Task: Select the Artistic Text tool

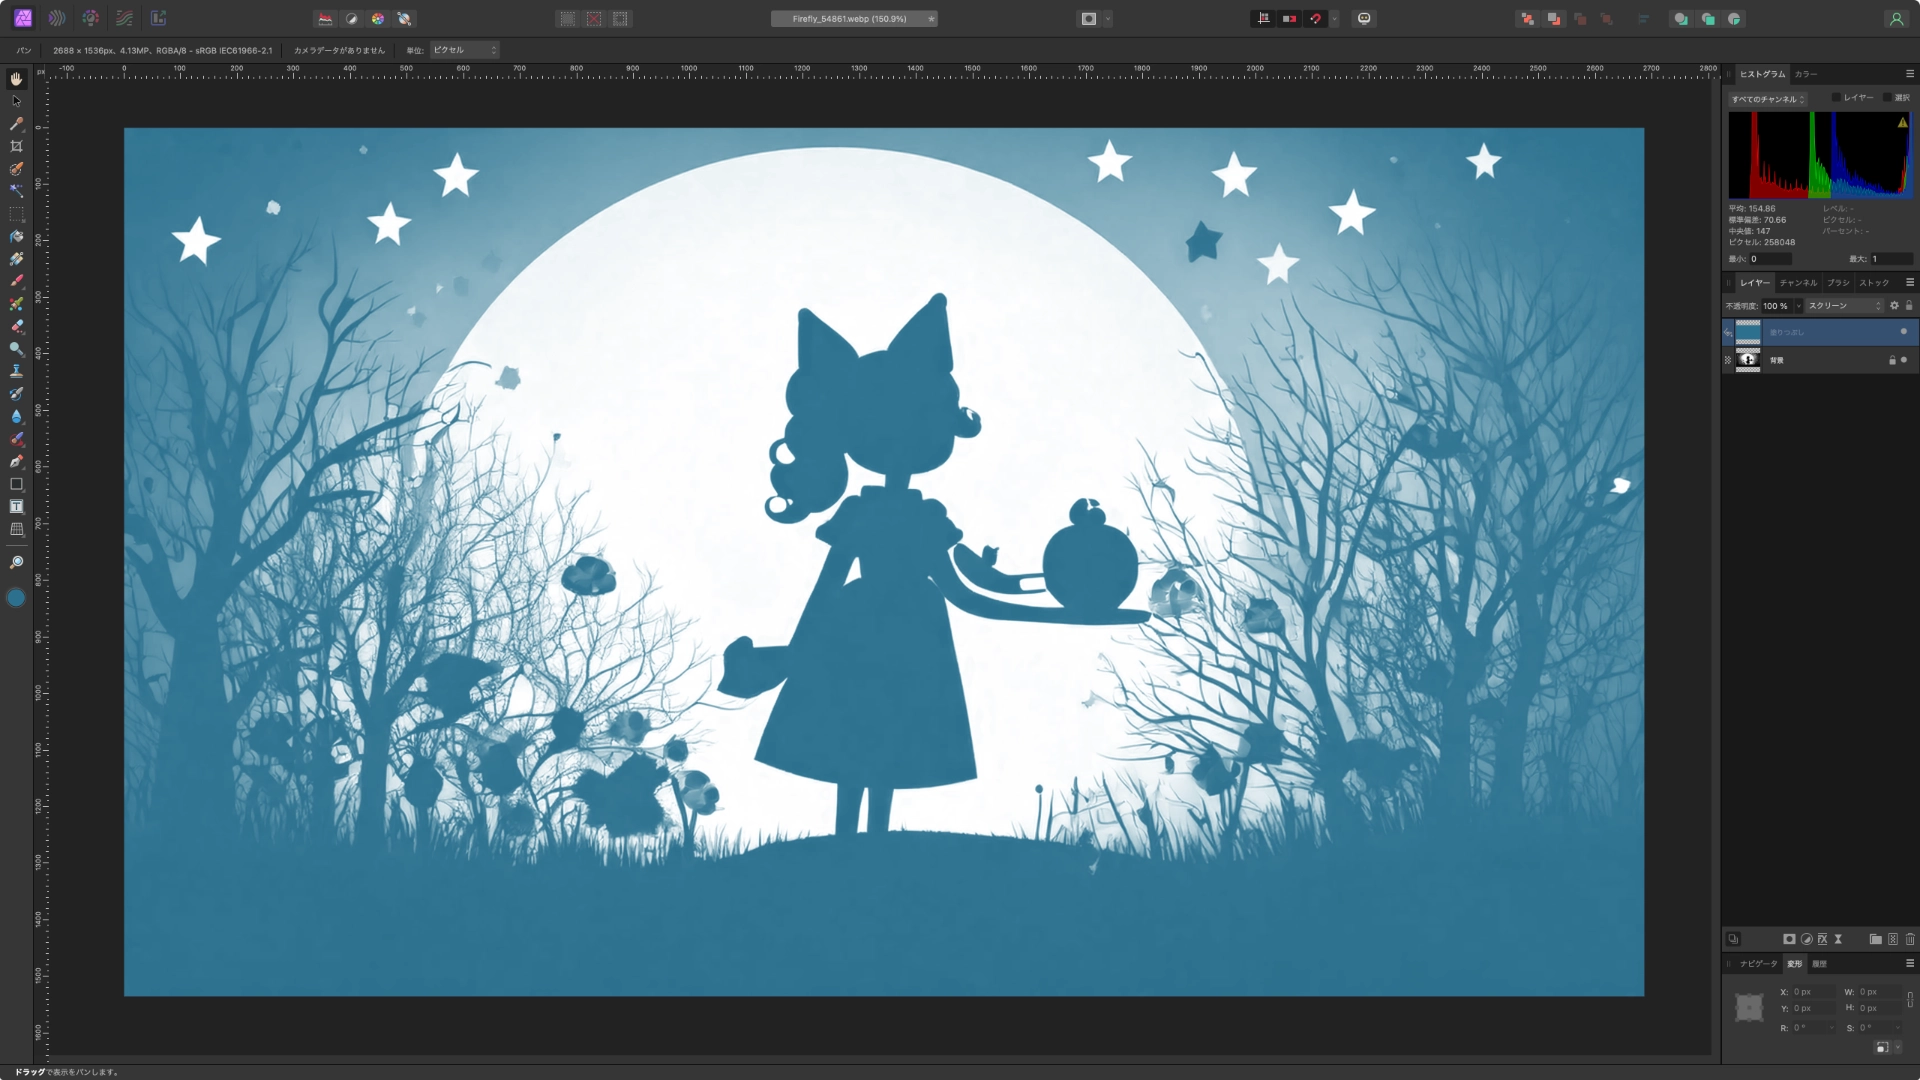Action: pos(16,507)
